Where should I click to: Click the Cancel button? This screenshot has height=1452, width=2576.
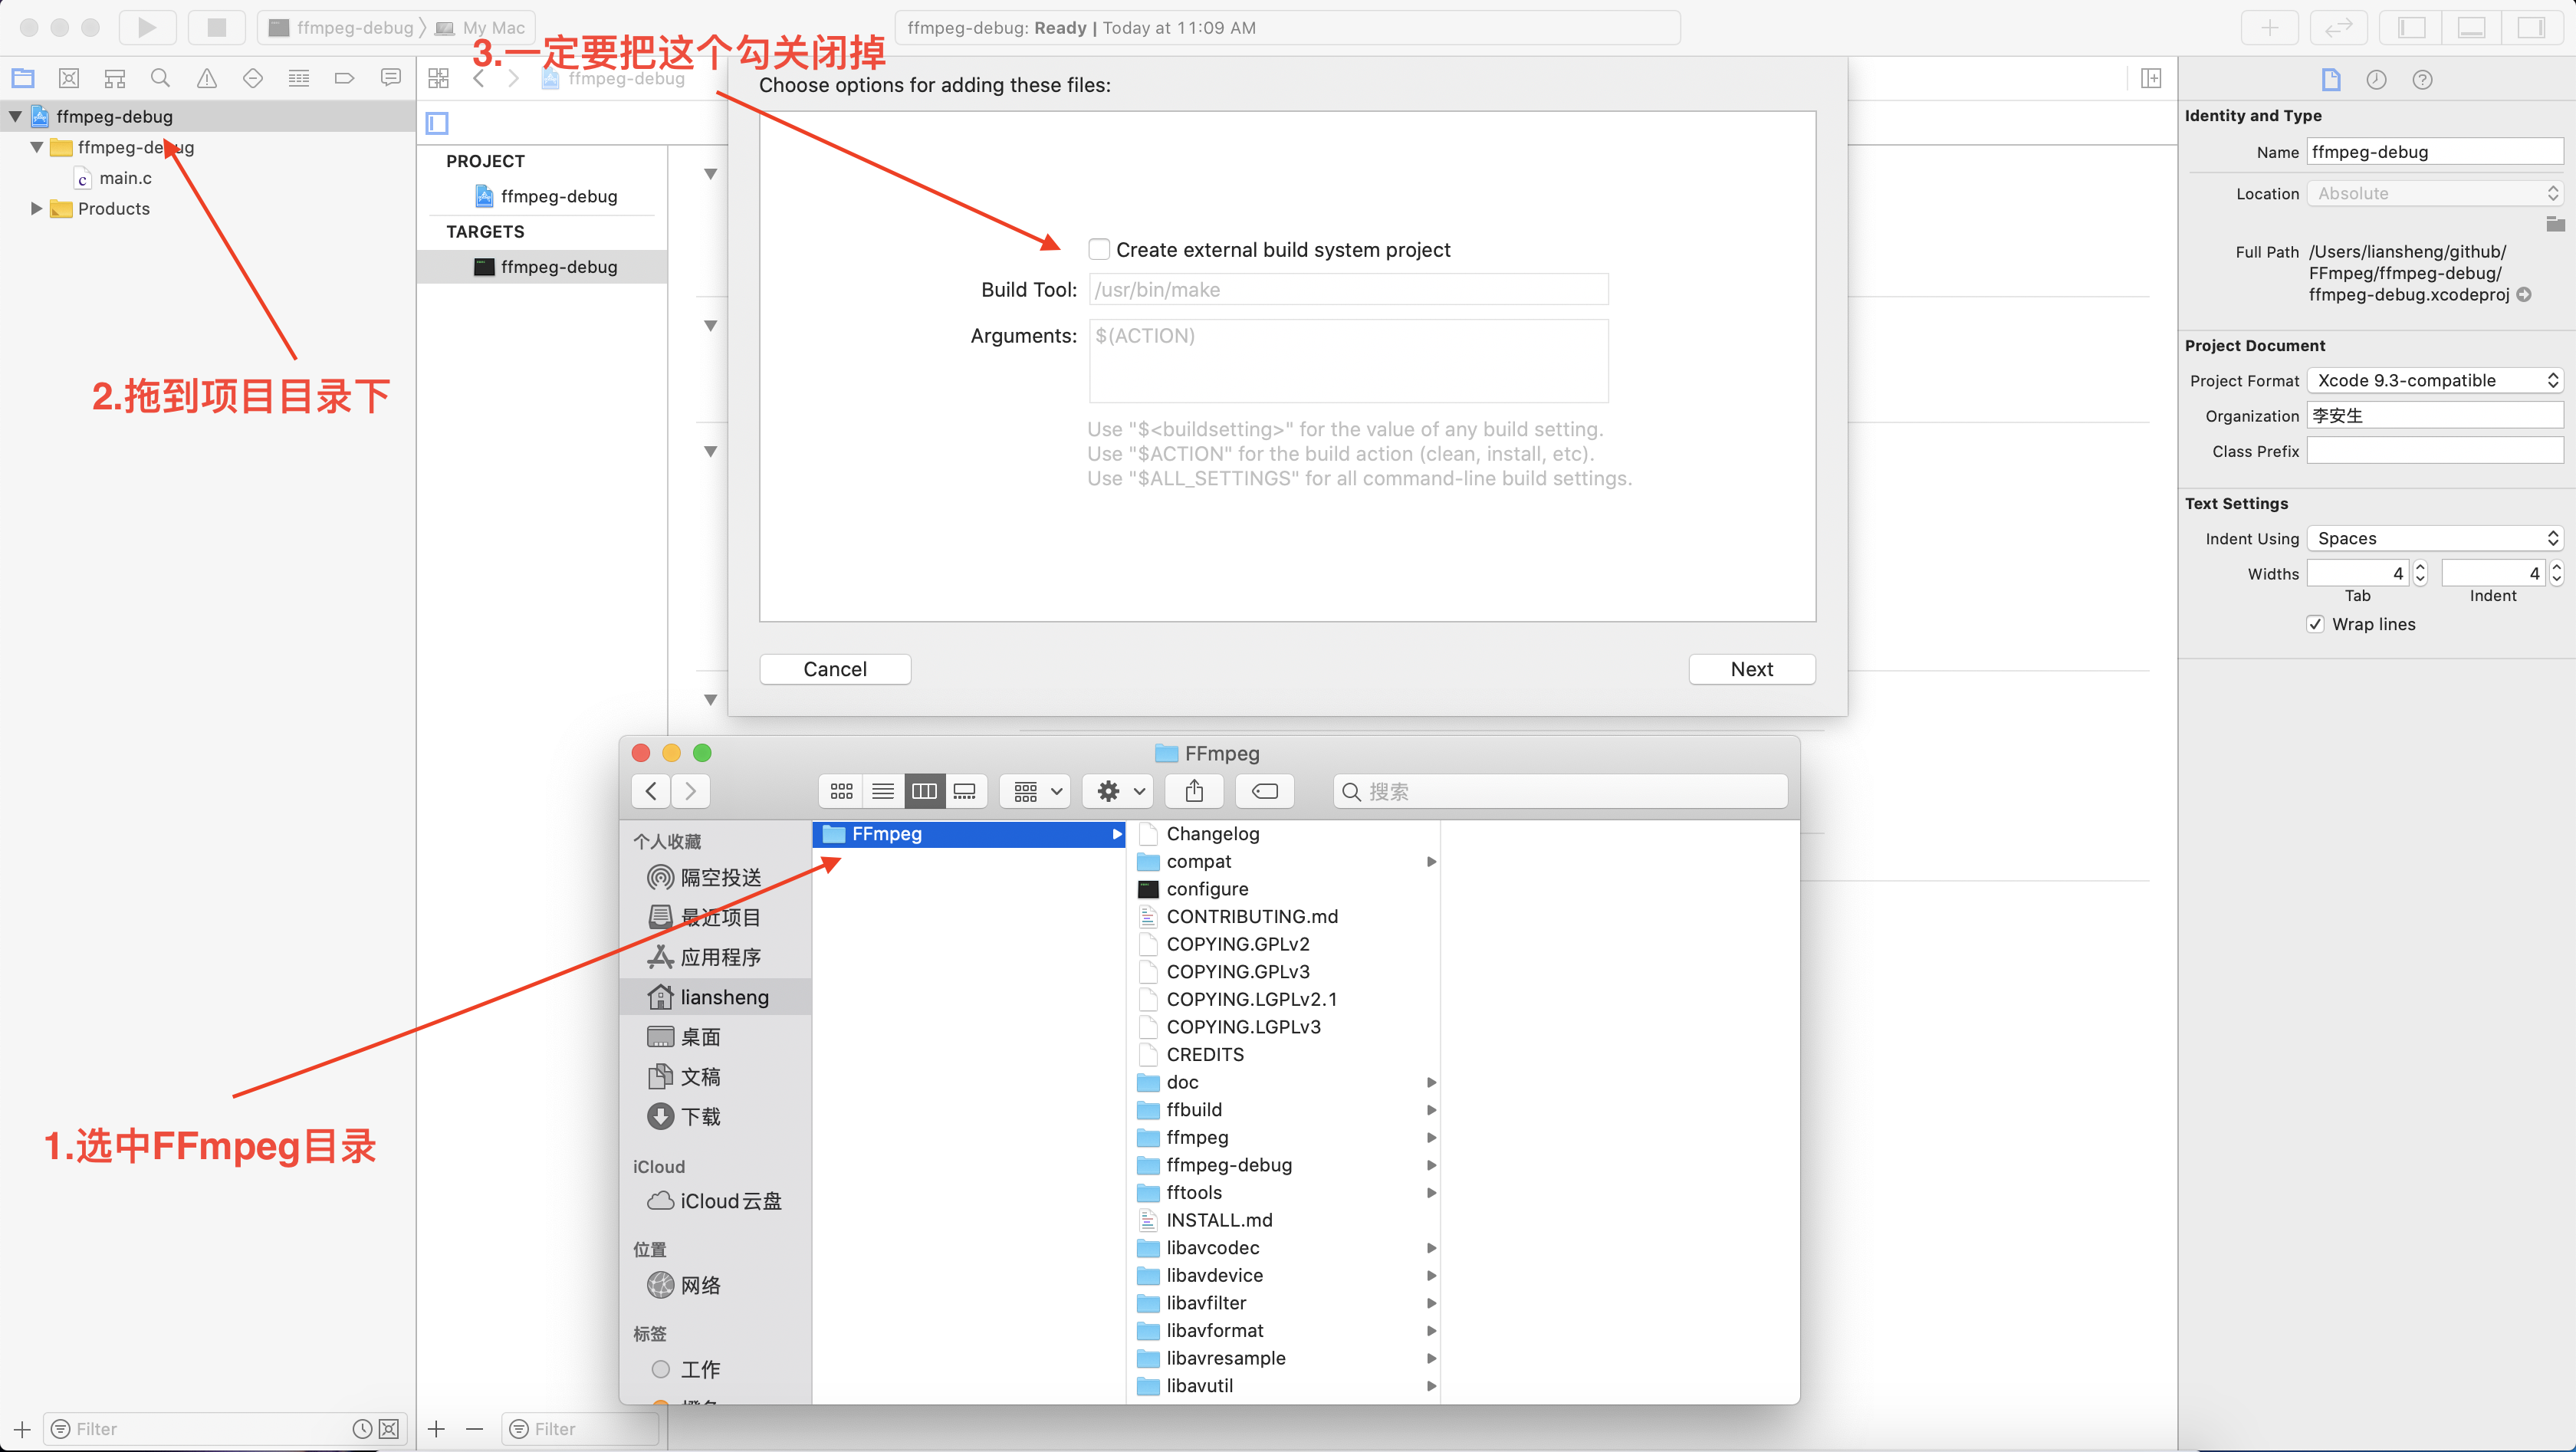pyautogui.click(x=835, y=669)
